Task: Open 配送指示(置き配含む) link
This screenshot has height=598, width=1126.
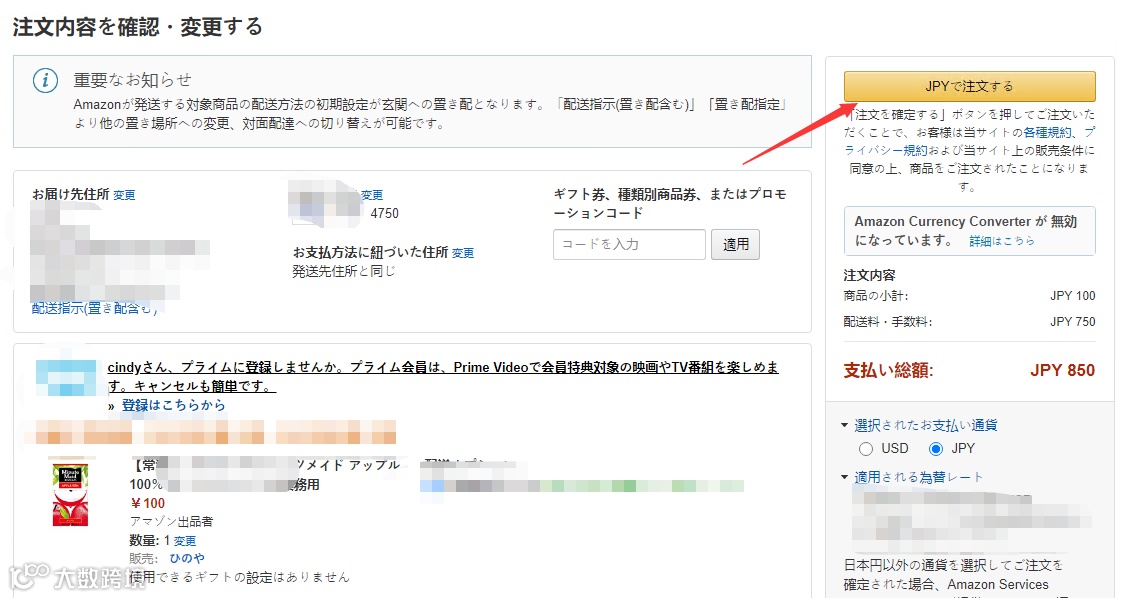Action: (93, 308)
